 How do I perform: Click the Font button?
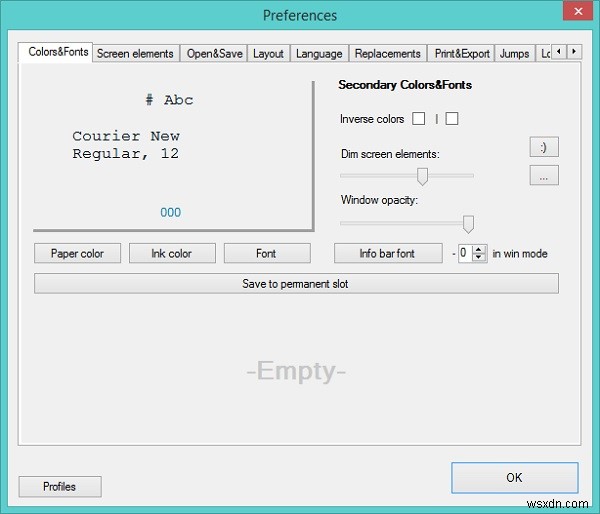pyautogui.click(x=267, y=253)
